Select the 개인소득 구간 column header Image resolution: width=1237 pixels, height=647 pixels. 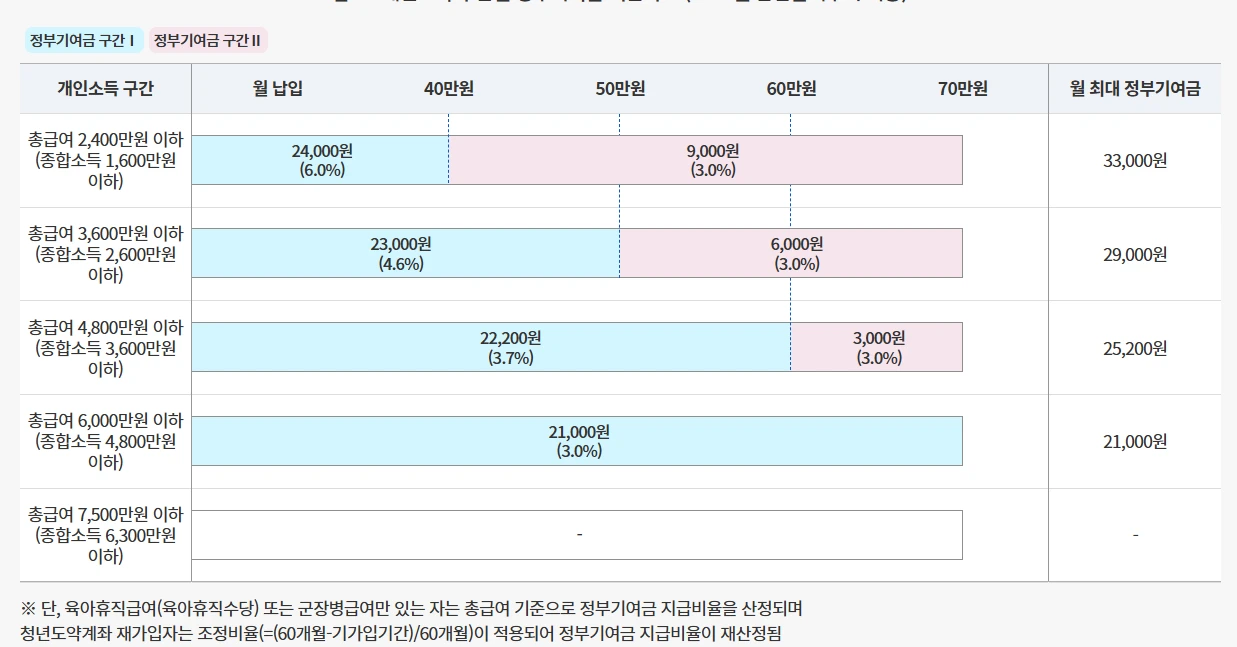point(106,89)
